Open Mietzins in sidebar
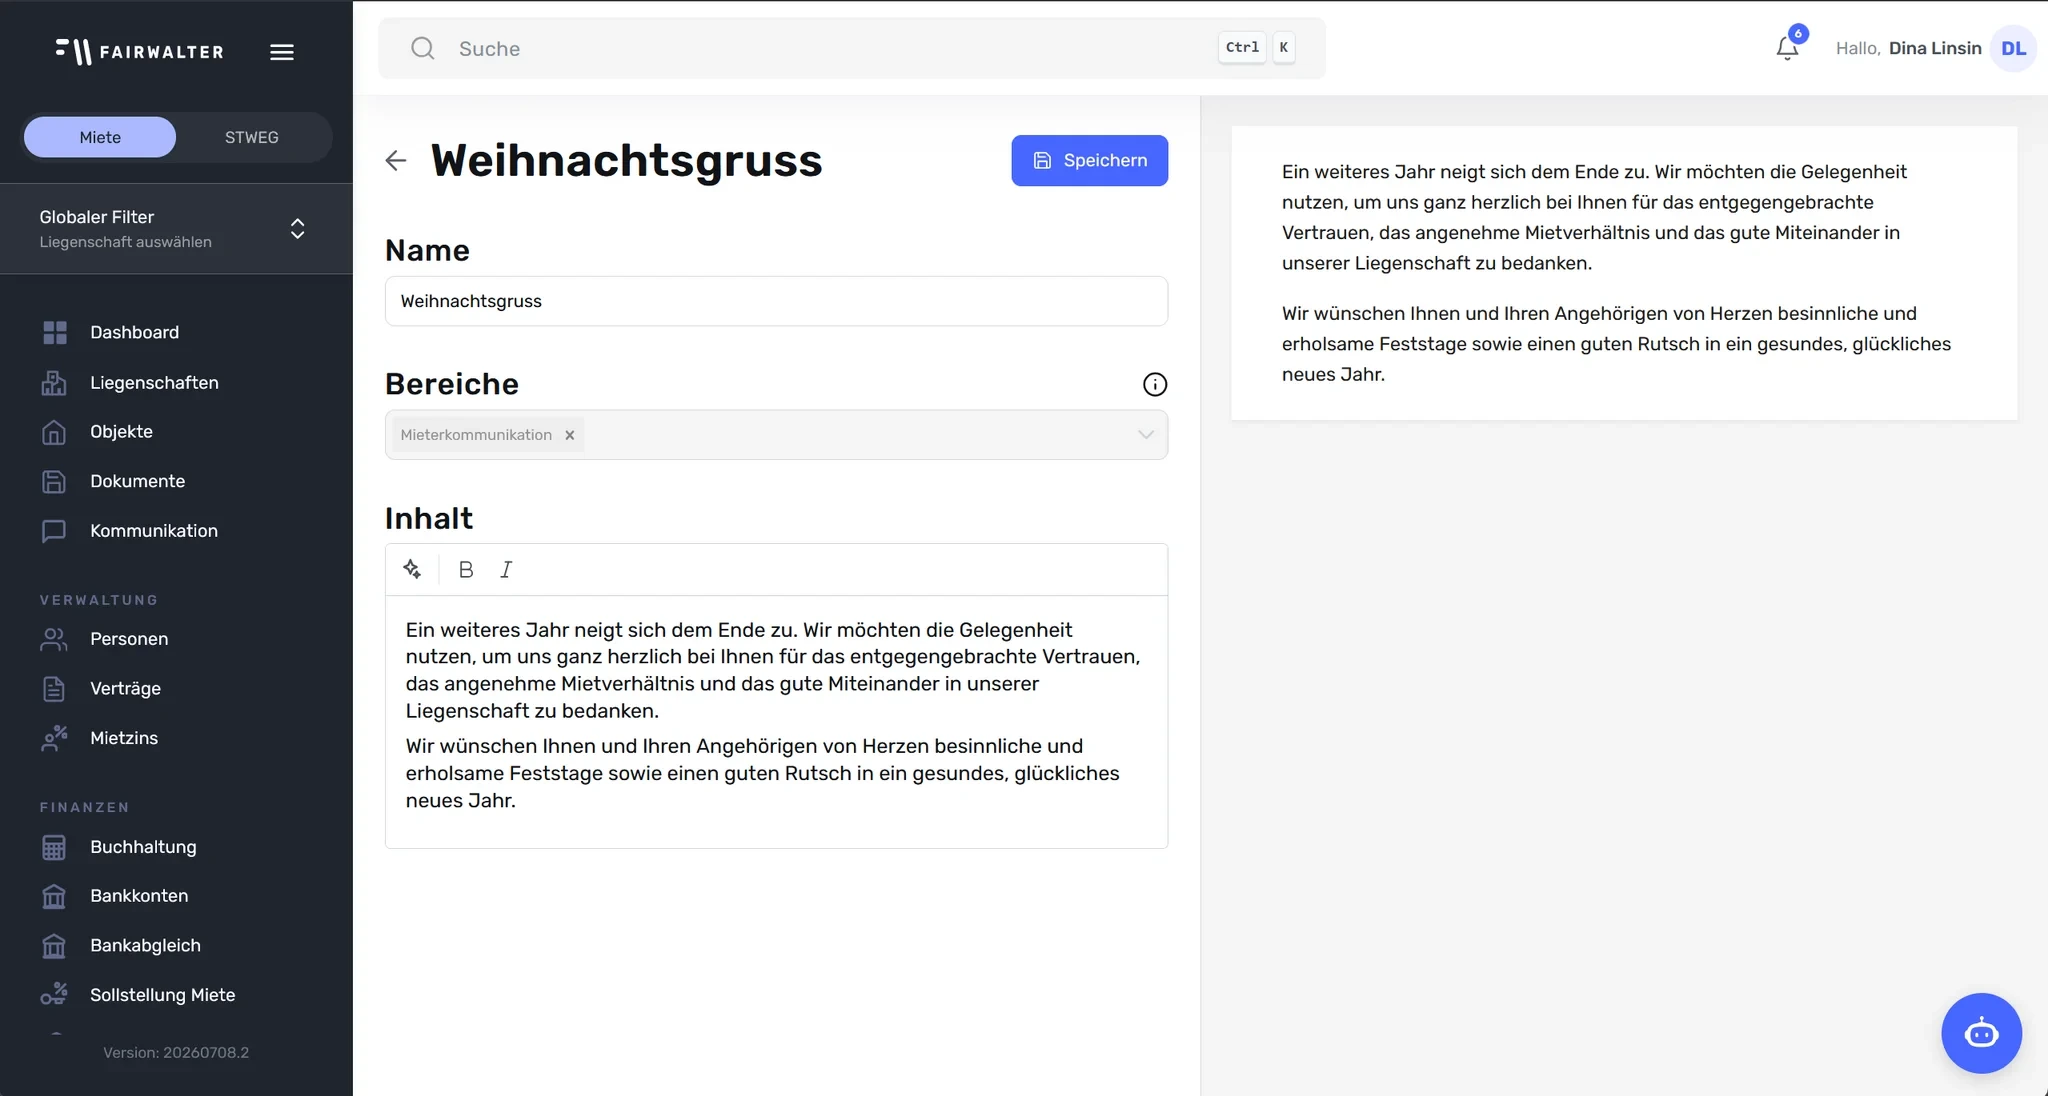 coord(124,738)
